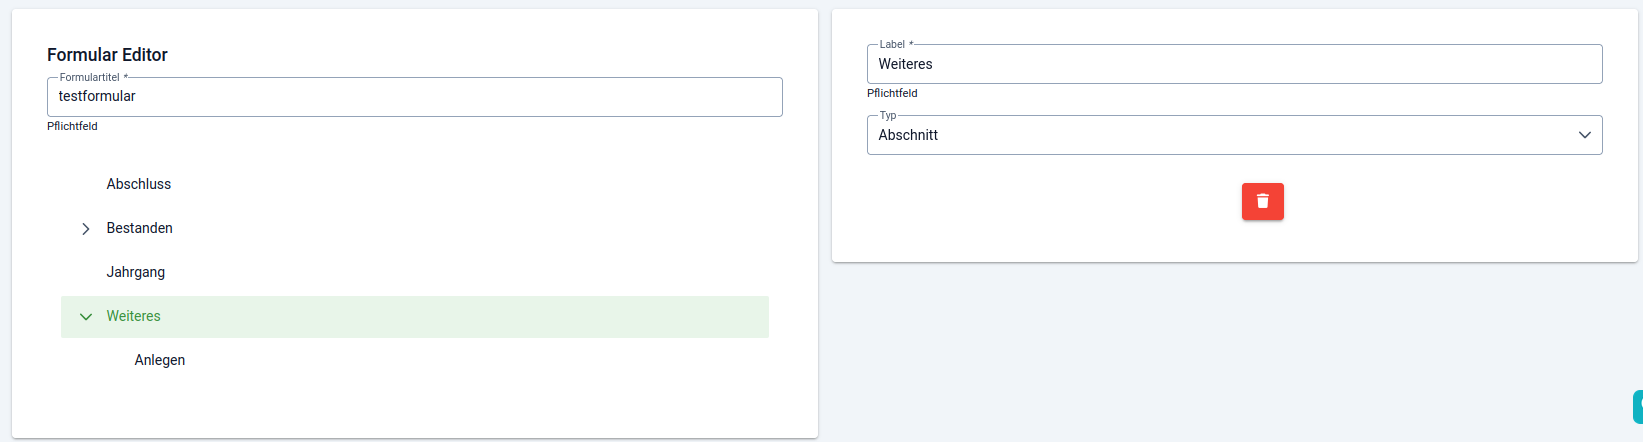Image resolution: width=1643 pixels, height=442 pixels.
Task: Collapse the Weiteres section chevron
Action: [x=86, y=317]
